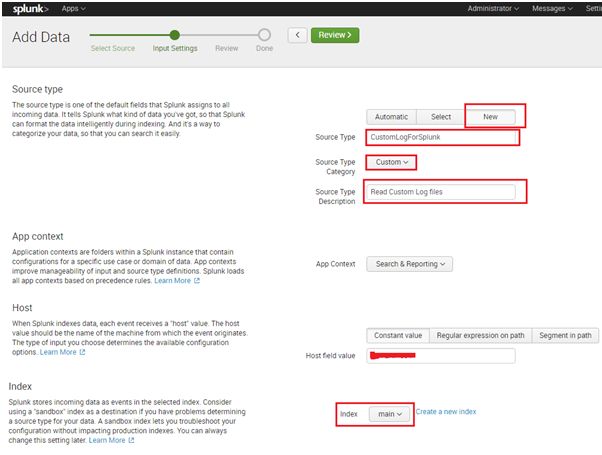Click the Source Type input field
Viewport: 602px width, 455px height.
(441, 137)
